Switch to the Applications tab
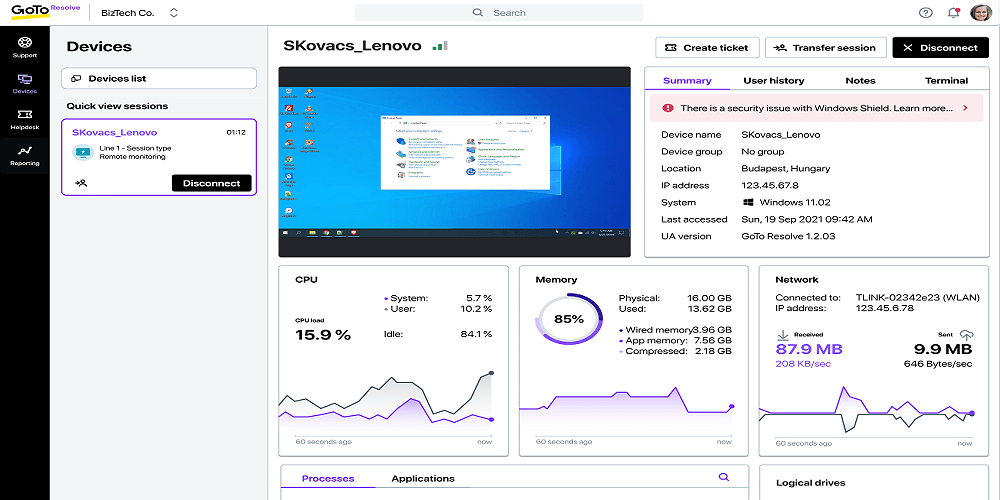Screen dimensions: 1000x500 tap(423, 478)
